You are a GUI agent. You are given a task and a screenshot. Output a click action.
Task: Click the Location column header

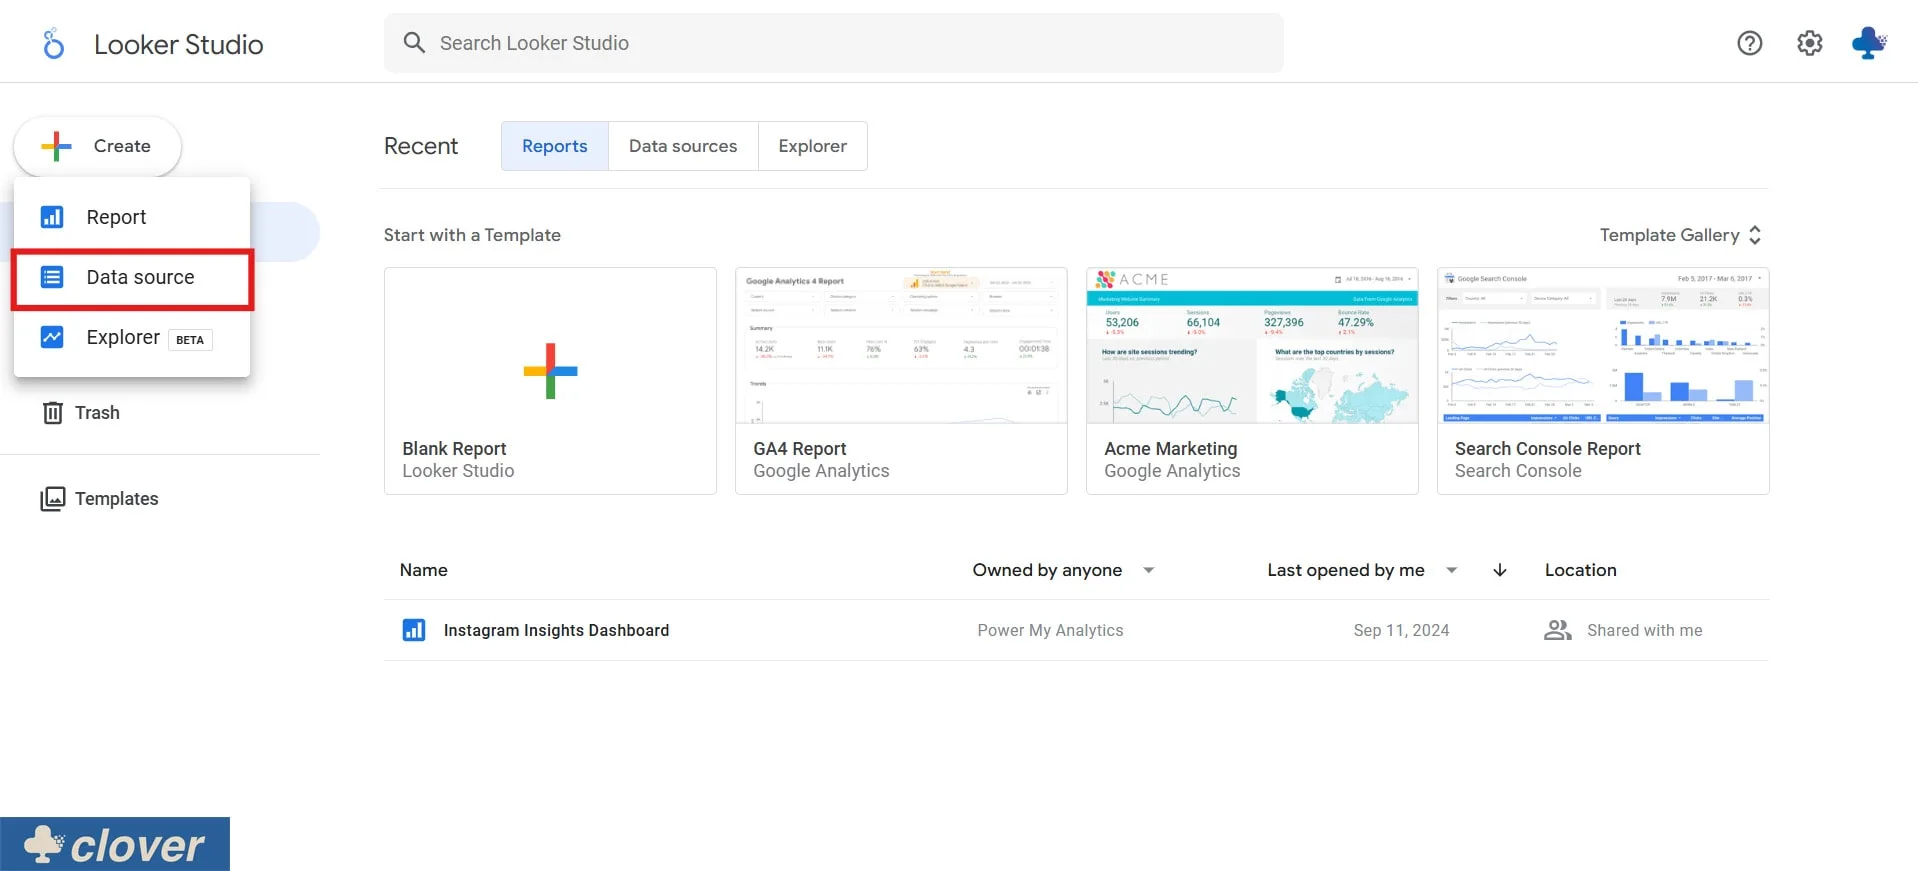point(1580,570)
